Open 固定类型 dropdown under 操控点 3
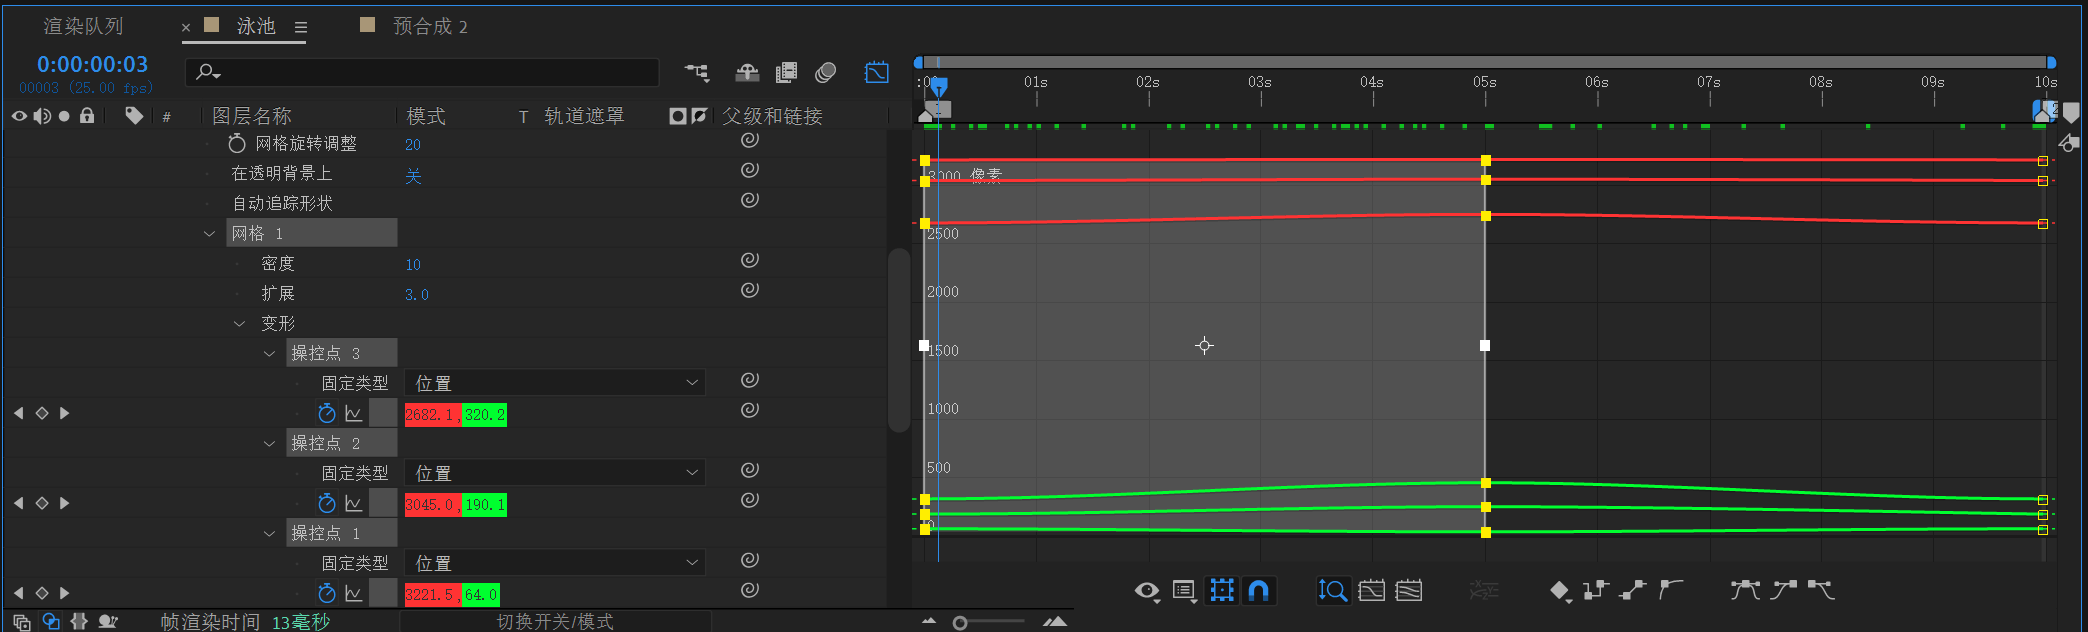 [555, 383]
